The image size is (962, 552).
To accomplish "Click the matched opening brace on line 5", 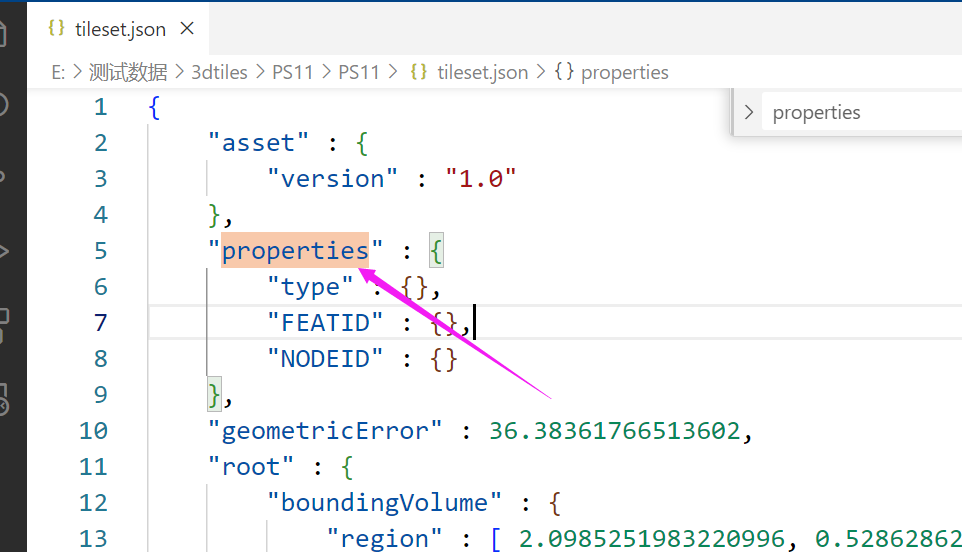I will [x=436, y=251].
